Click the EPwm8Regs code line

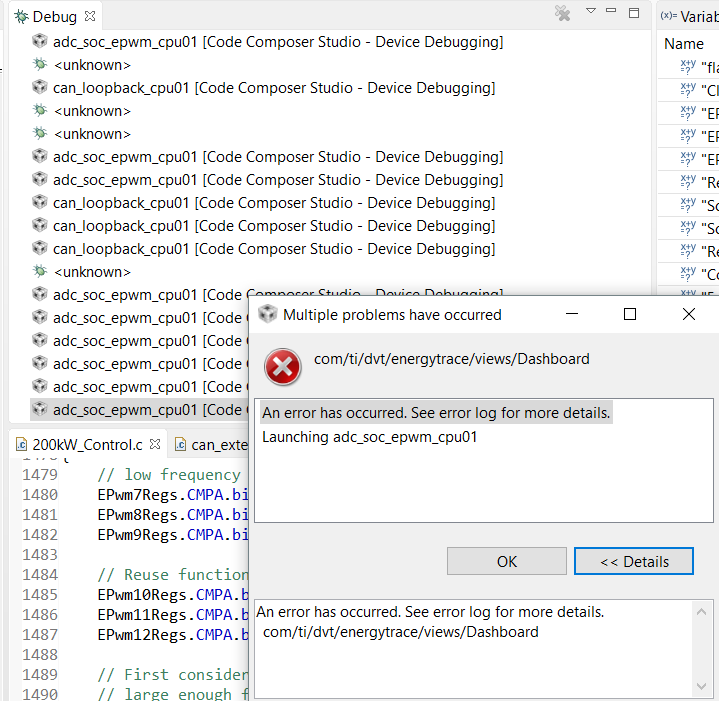tap(173, 515)
